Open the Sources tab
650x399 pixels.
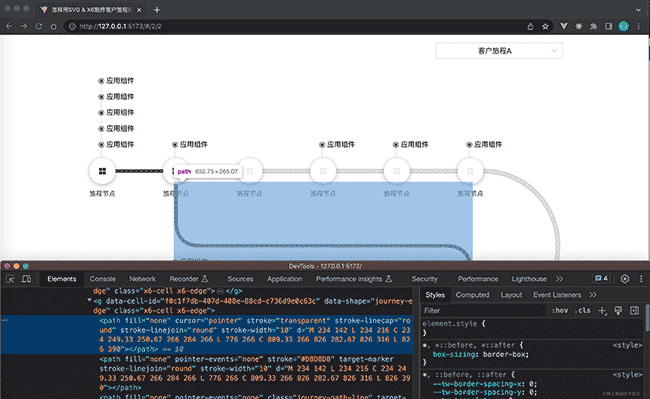240,279
